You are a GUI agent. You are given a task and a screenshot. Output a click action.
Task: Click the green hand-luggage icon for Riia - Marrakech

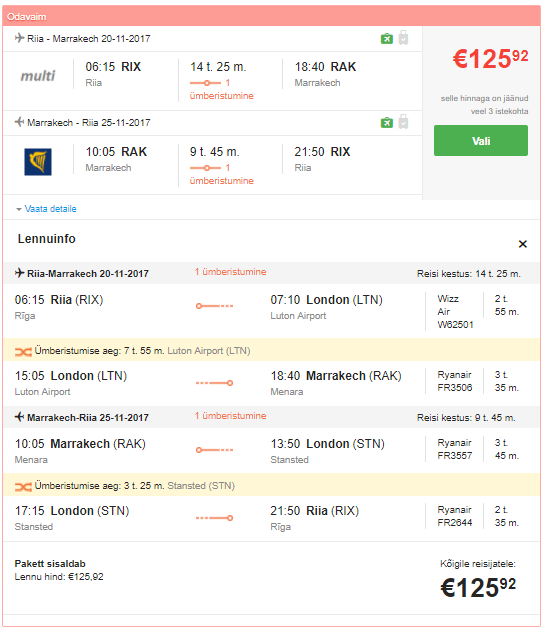pos(387,39)
